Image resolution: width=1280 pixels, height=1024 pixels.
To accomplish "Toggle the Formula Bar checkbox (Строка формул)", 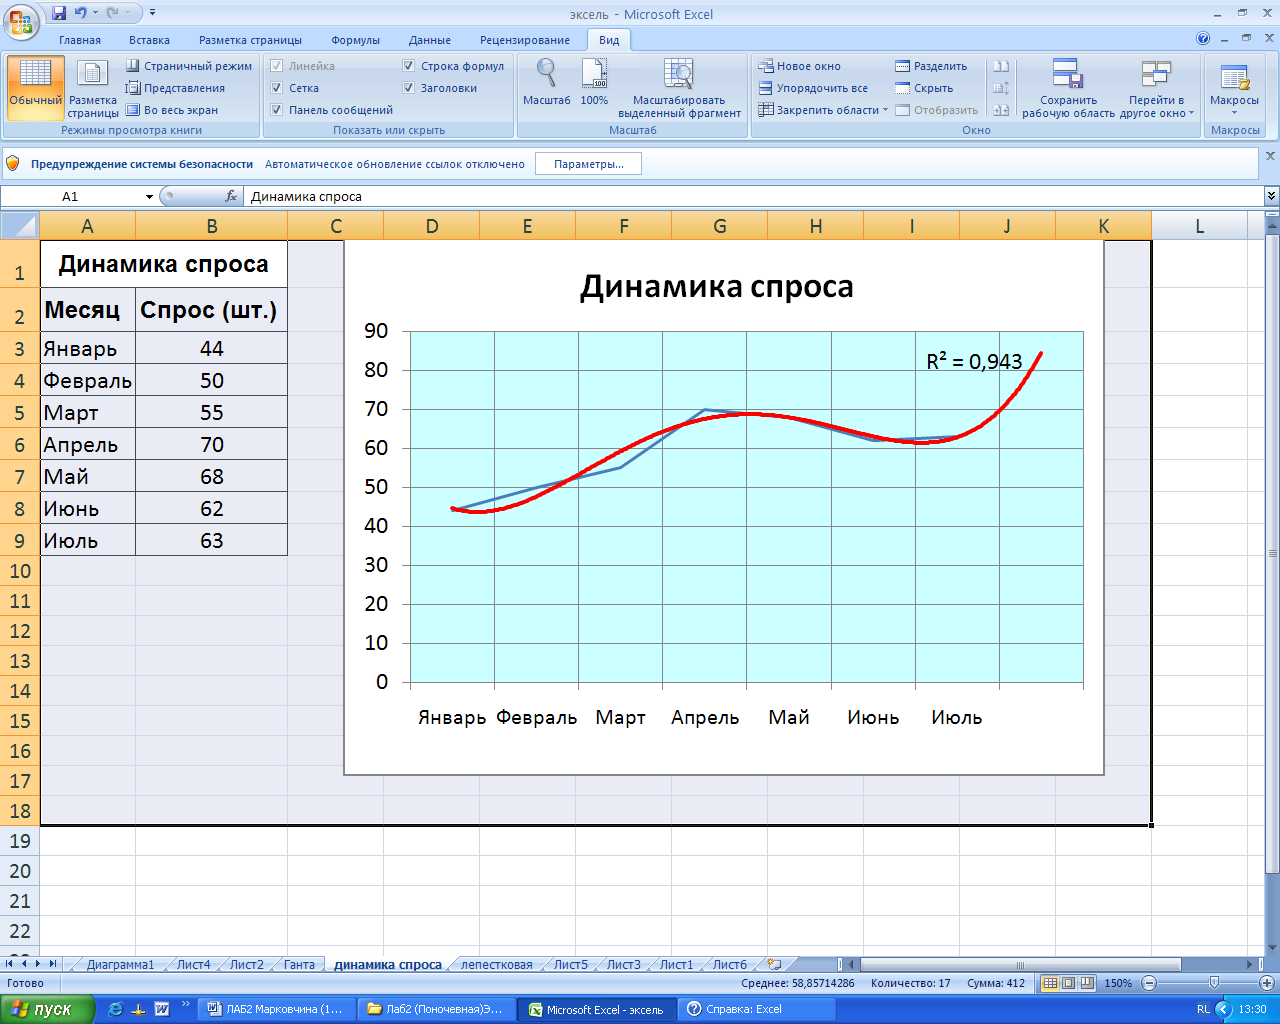I will tap(409, 66).
